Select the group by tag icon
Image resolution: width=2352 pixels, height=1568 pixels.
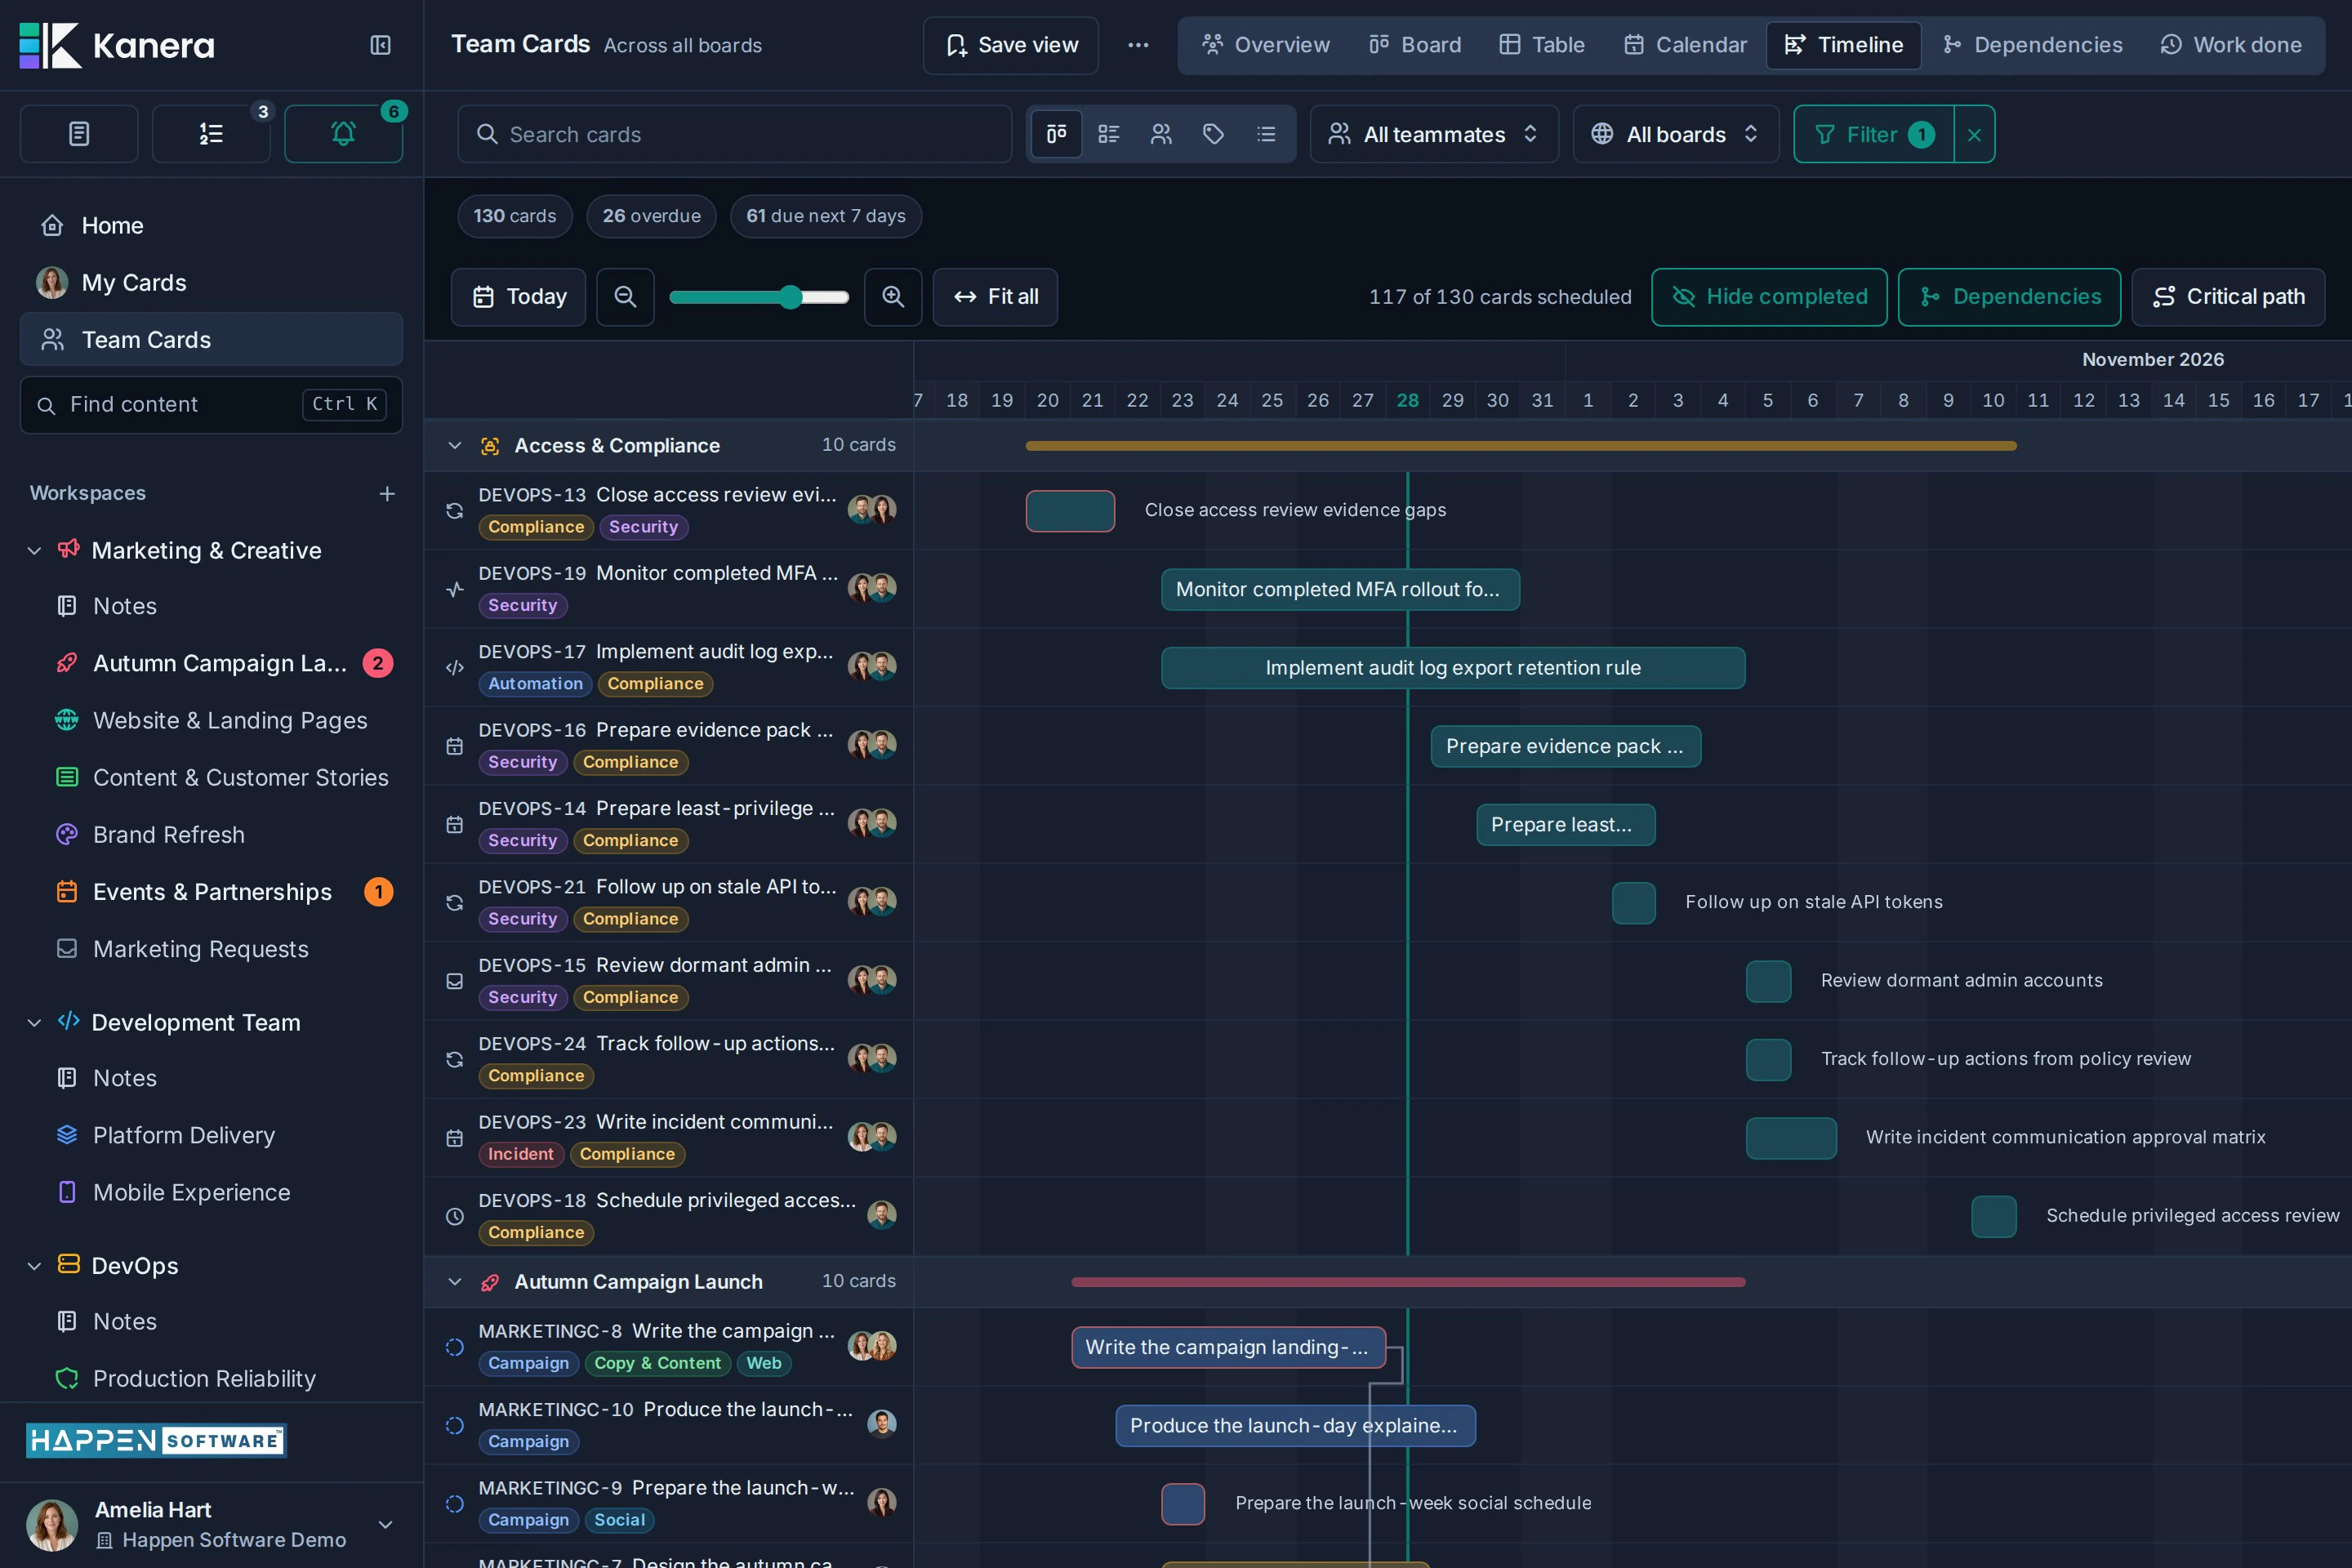(1213, 134)
